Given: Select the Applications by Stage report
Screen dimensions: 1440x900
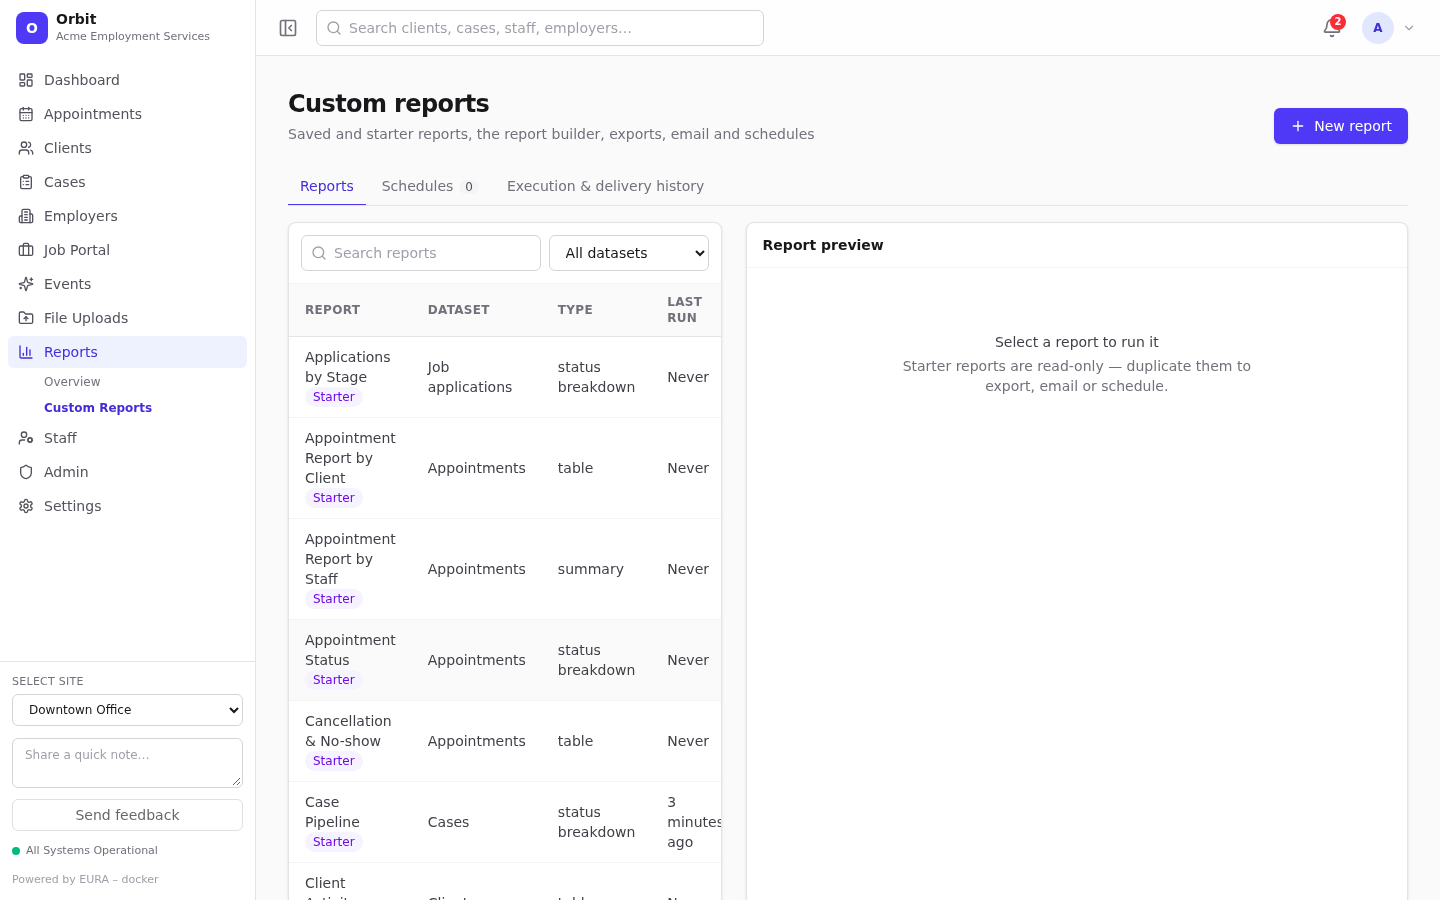Looking at the screenshot, I should point(505,377).
